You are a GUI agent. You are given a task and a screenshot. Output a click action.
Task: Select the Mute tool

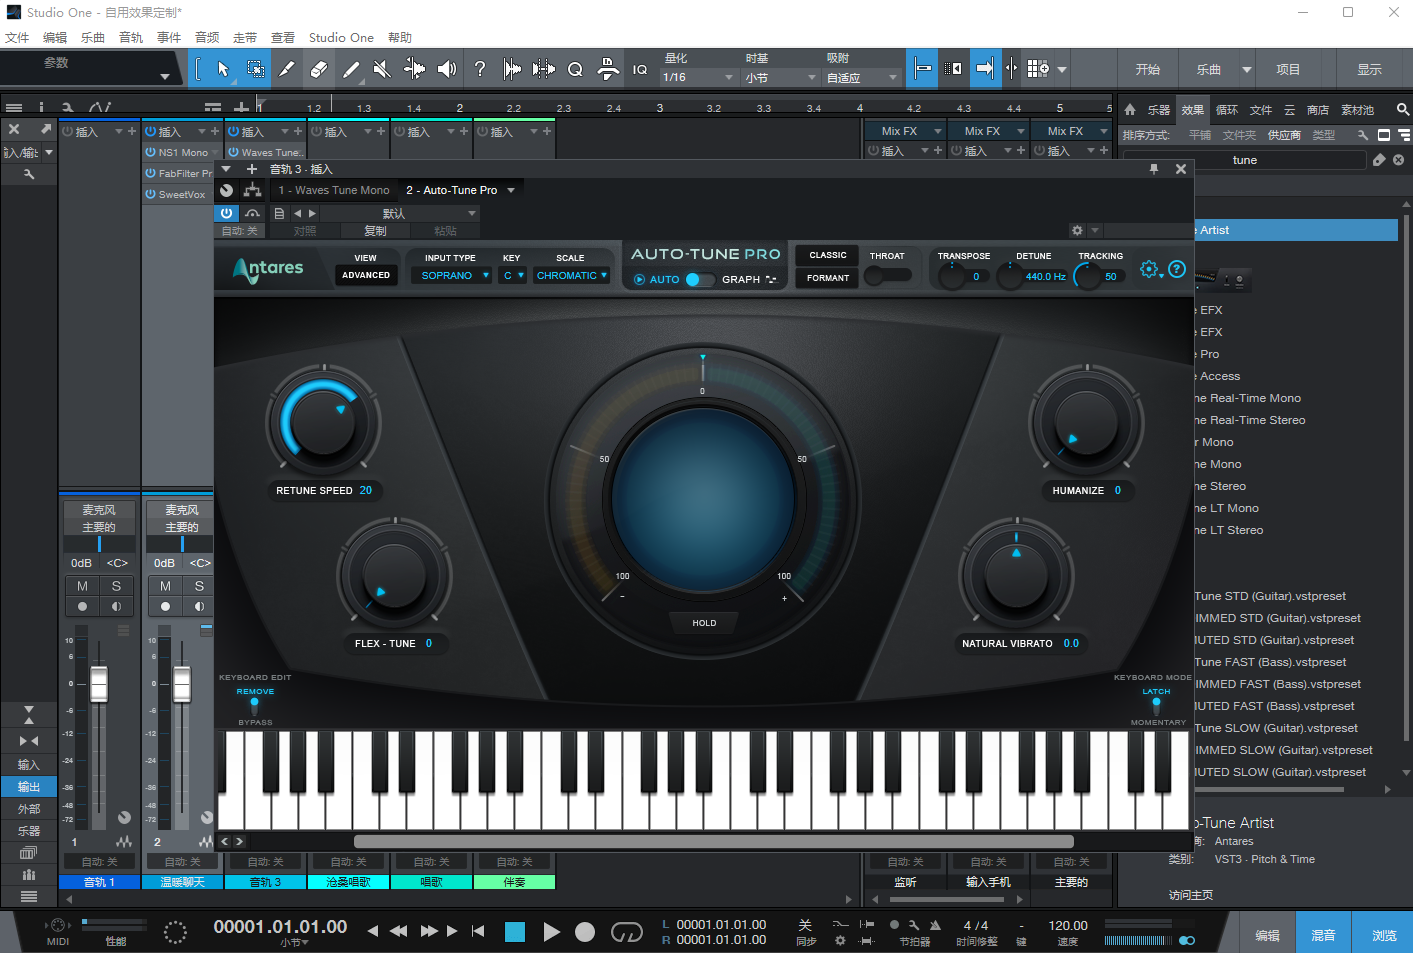pyautogui.click(x=382, y=69)
